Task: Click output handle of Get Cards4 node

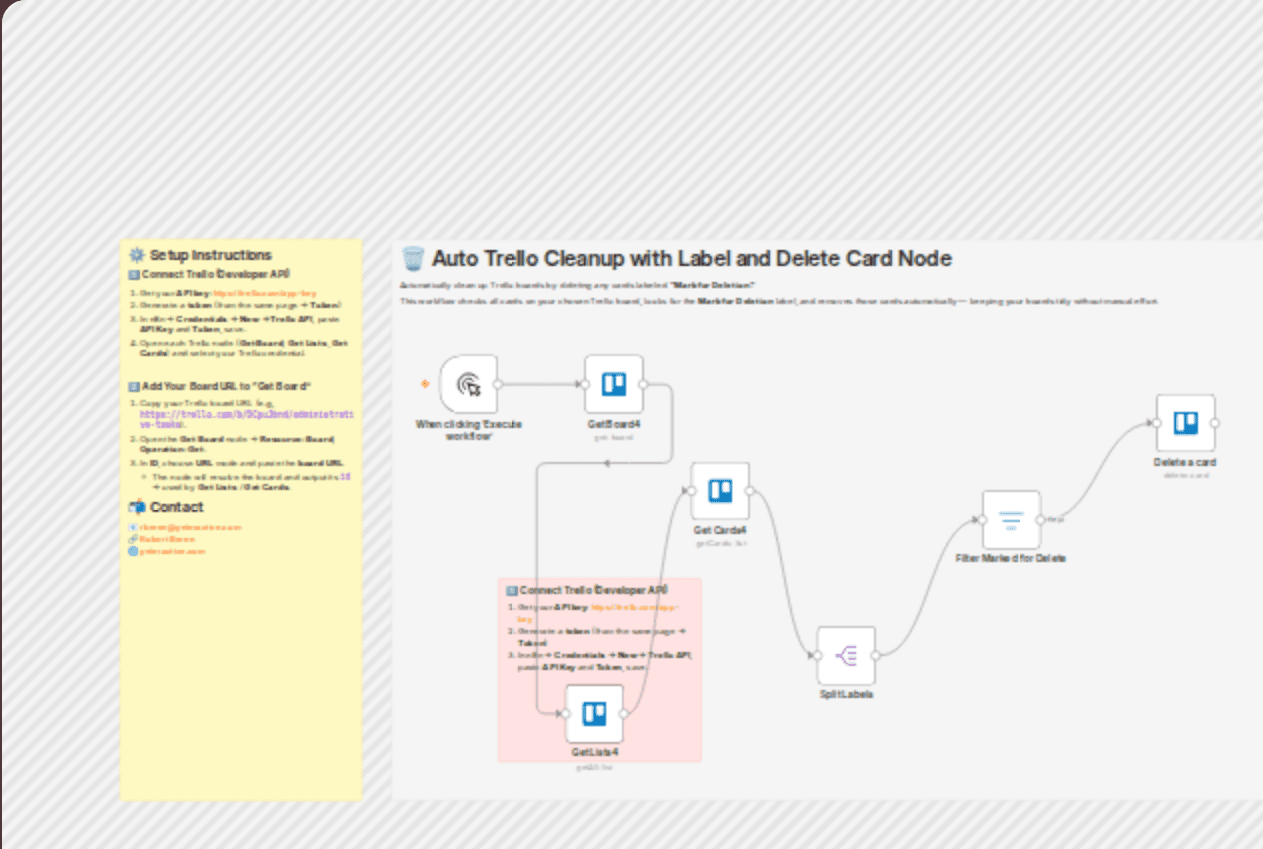Action: 749,490
